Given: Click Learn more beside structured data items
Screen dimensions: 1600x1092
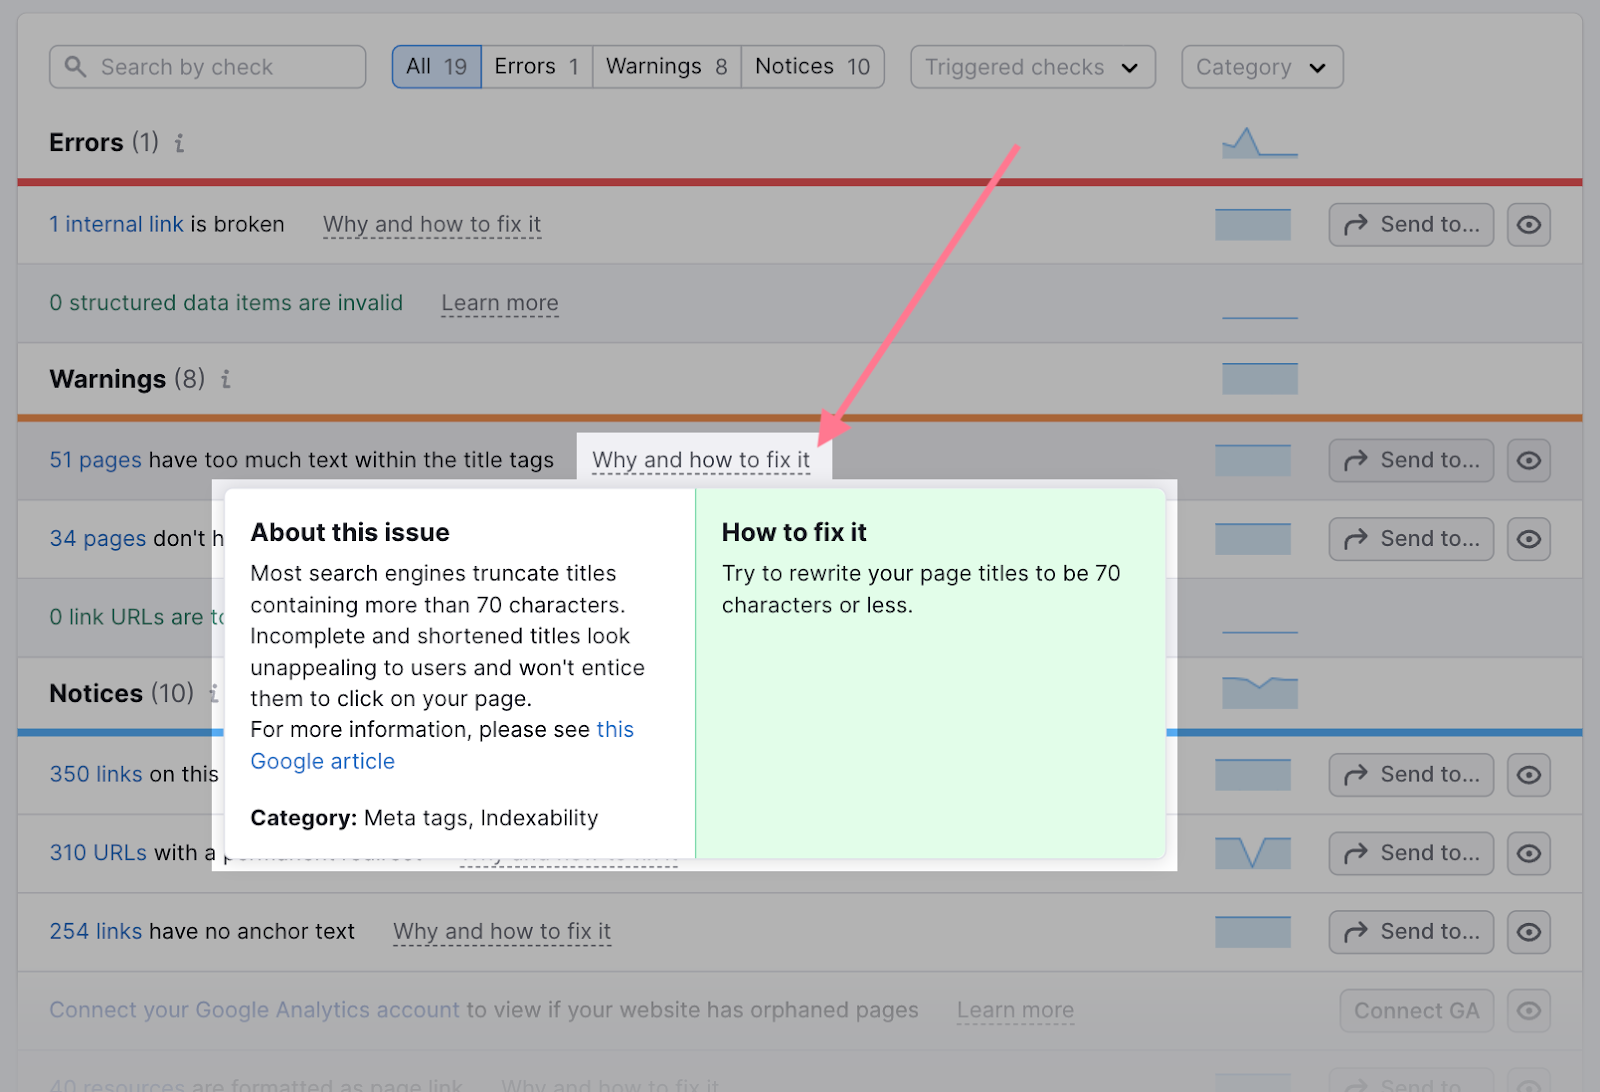Looking at the screenshot, I should click(499, 303).
